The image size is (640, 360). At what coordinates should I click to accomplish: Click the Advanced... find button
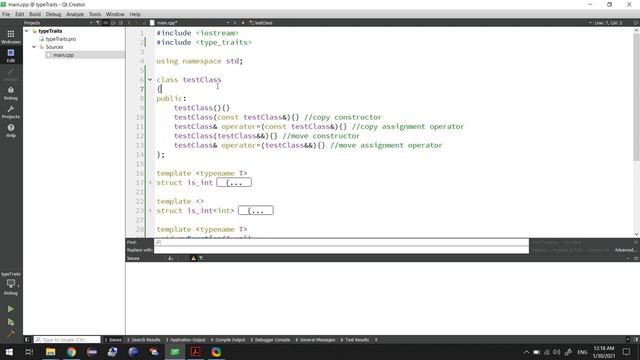point(625,250)
